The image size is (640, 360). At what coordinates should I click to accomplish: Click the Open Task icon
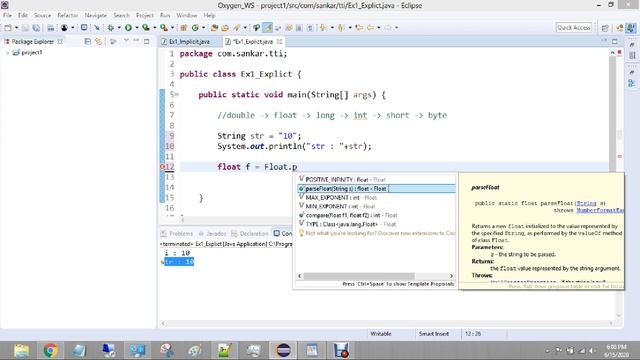click(x=225, y=28)
